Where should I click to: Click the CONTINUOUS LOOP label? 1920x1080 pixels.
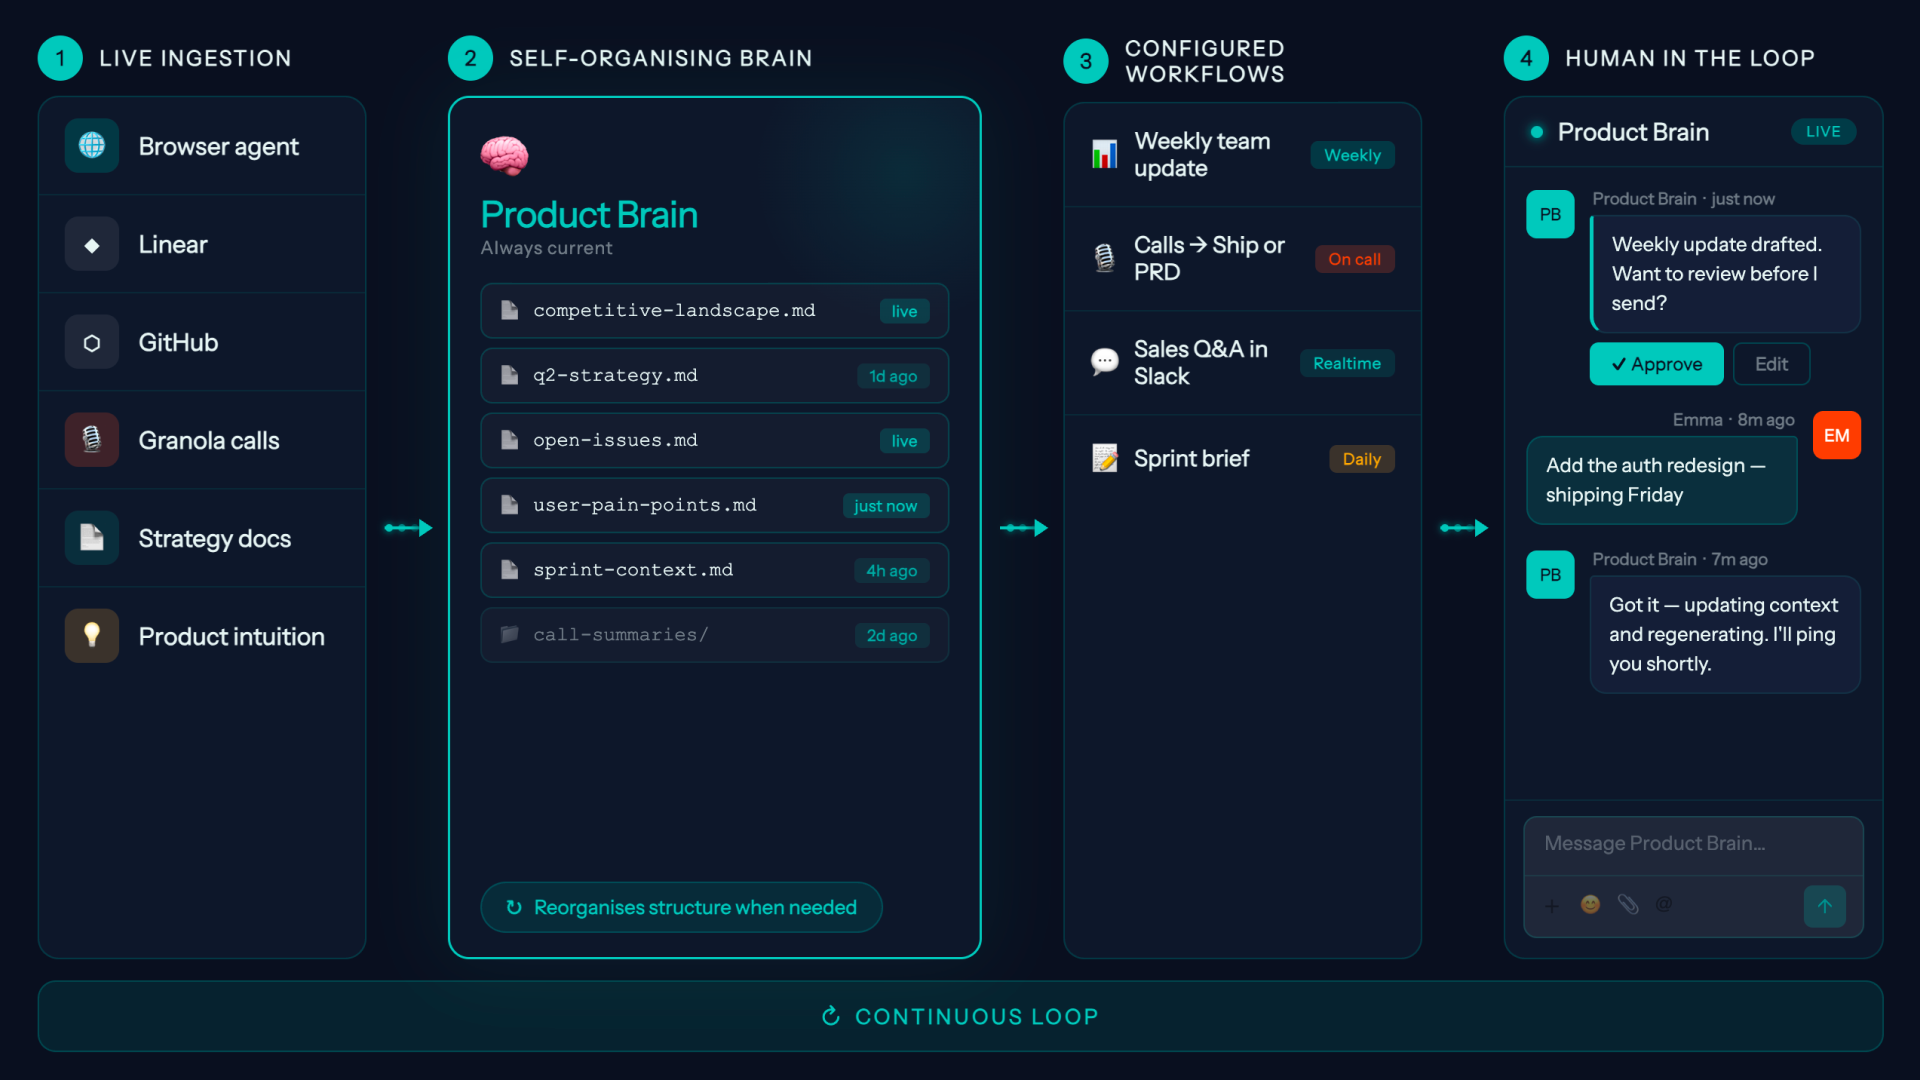point(976,1016)
